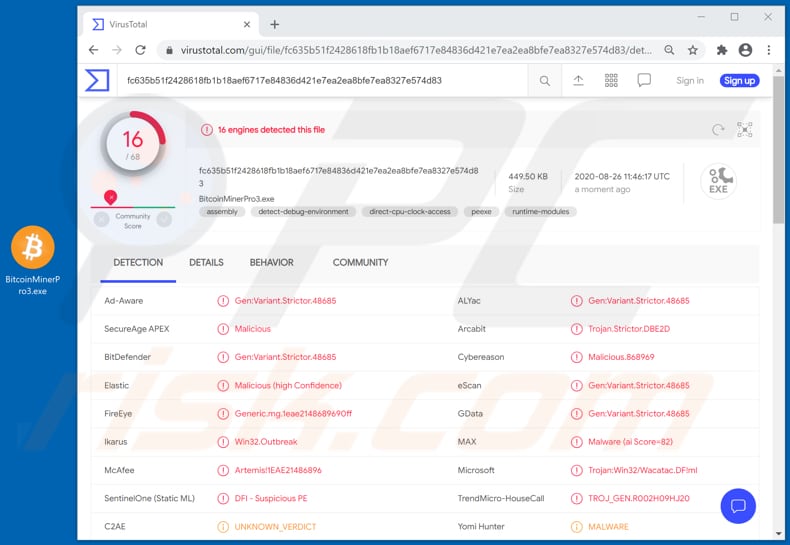790x545 pixels.
Task: Go back in browser history
Action: (x=93, y=50)
